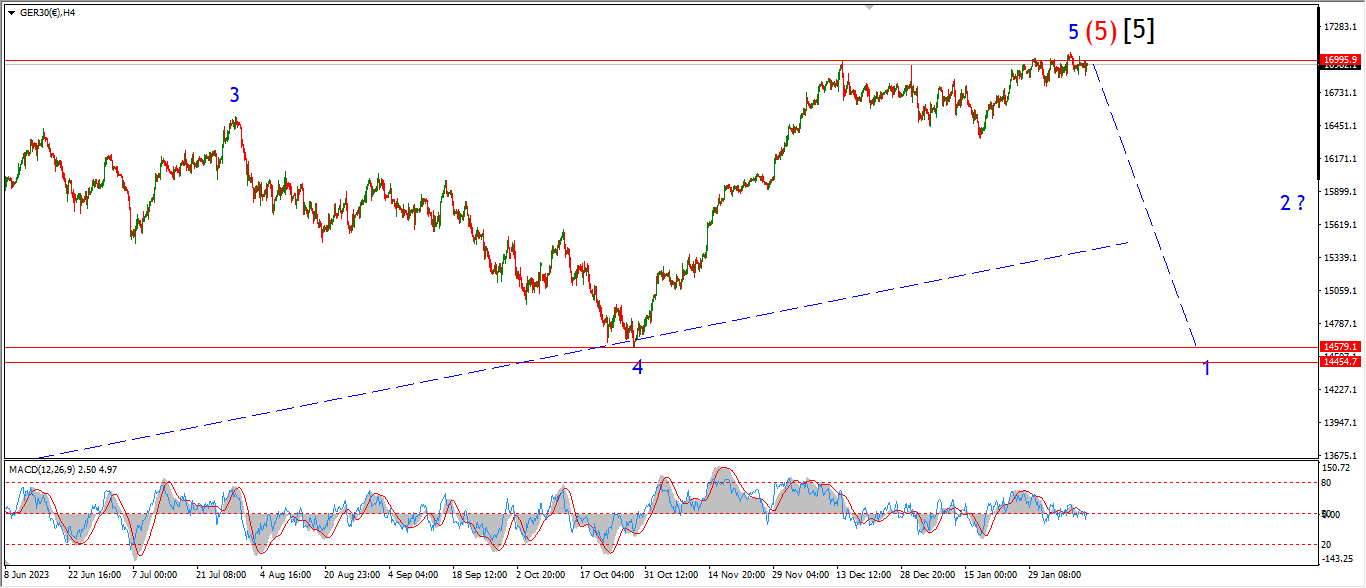Click the 31 Oct 12:00 time label
This screenshot has width=1366, height=588.
coord(671,576)
